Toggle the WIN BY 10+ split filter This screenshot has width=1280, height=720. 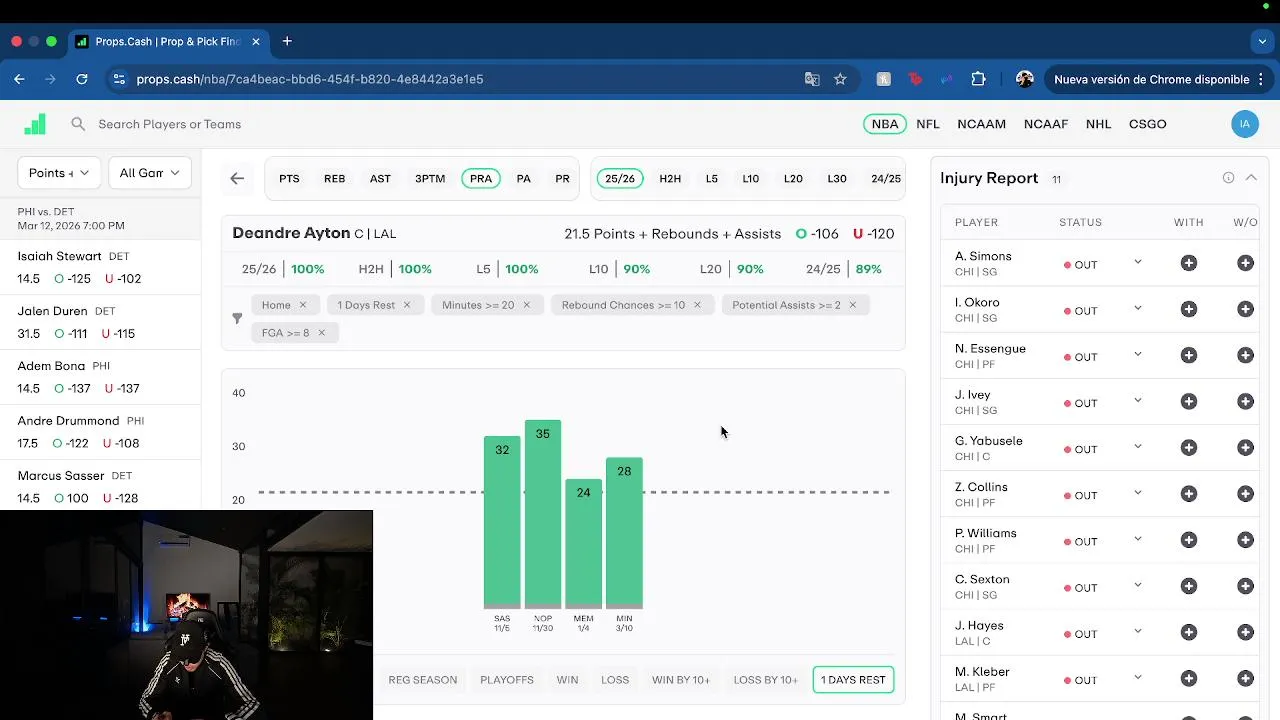tap(681, 680)
